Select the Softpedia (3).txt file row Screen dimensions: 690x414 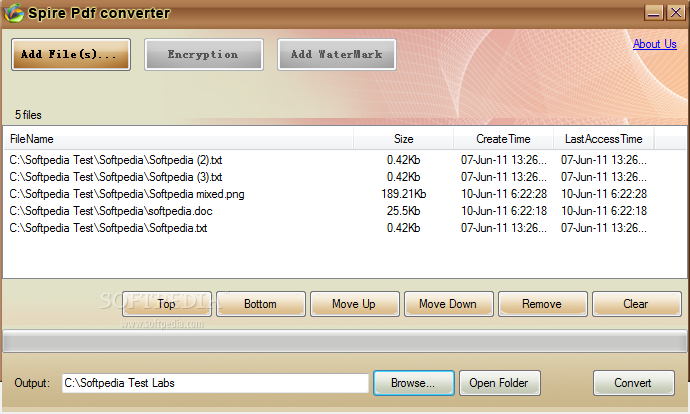pos(344,177)
